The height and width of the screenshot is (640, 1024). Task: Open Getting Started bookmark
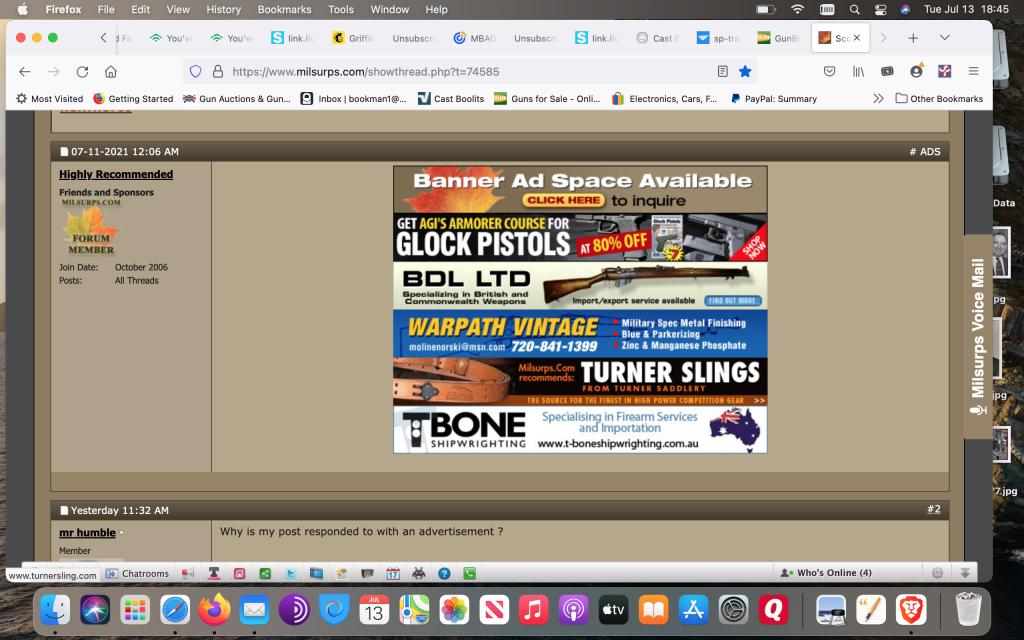click(x=133, y=99)
